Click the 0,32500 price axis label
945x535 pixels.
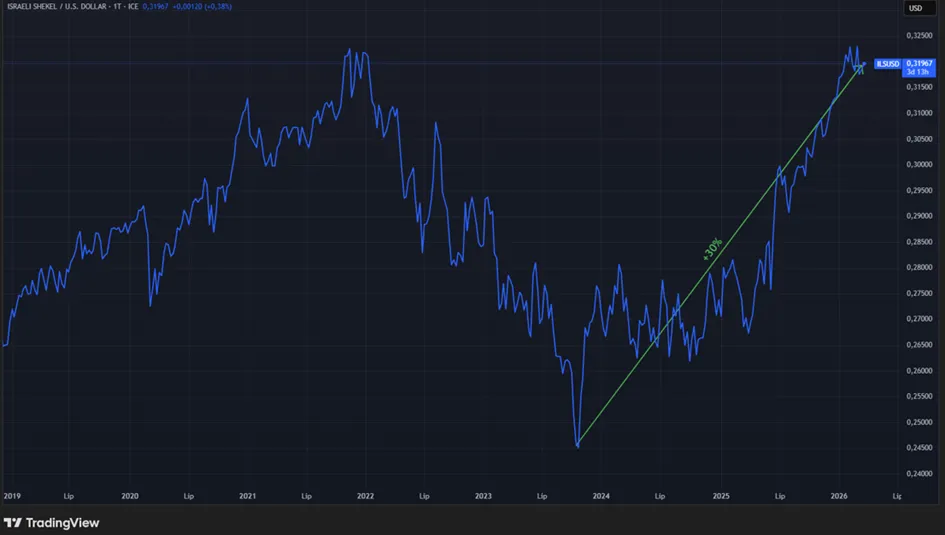[919, 36]
